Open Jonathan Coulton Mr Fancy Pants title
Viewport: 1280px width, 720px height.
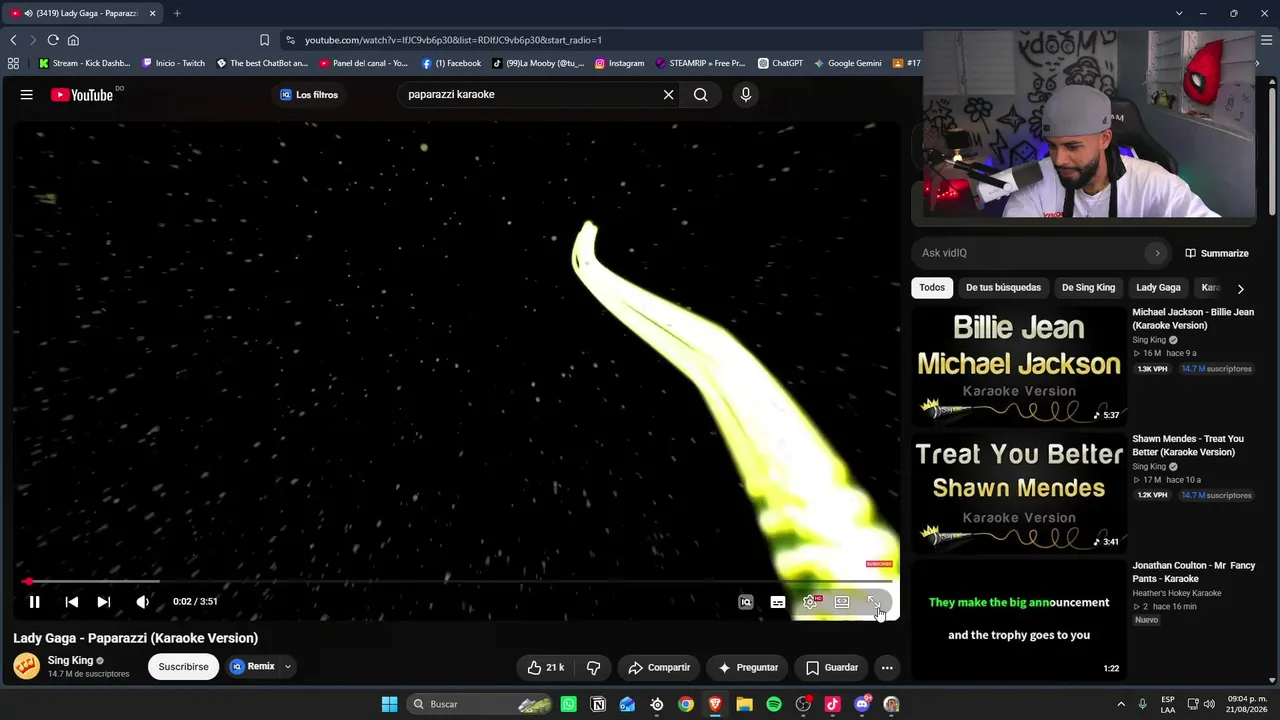pyautogui.click(x=1194, y=572)
